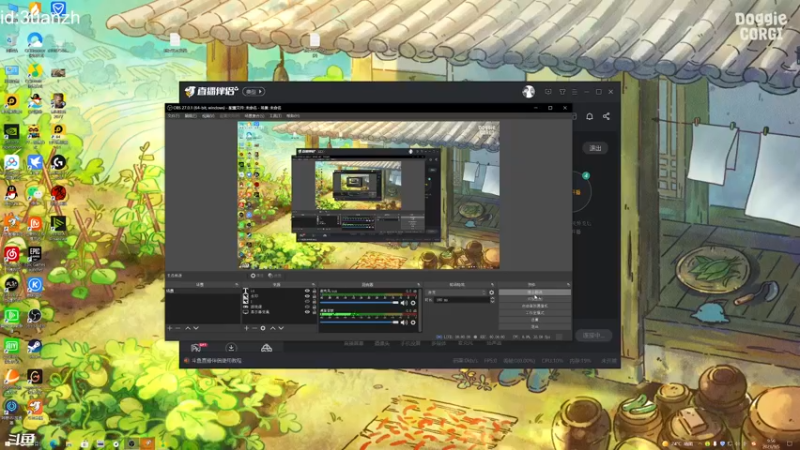
Task: Click the top streaming button in OBS controls
Action: (534, 292)
